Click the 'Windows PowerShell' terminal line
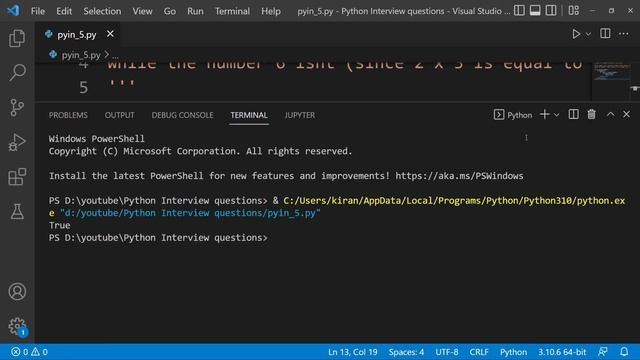 (x=97, y=139)
